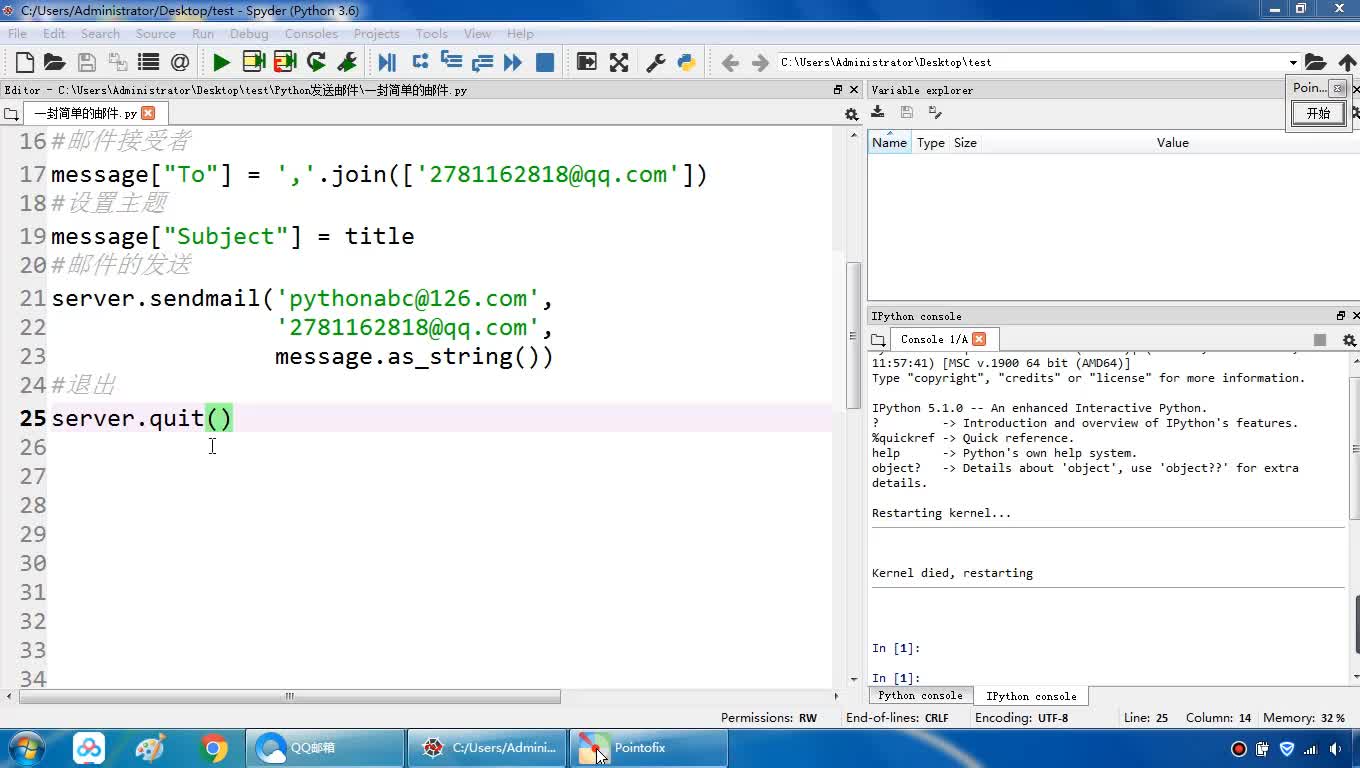Toggle fullscreen mode with the crossed-arrows icon
The height and width of the screenshot is (768, 1360).
pos(619,63)
